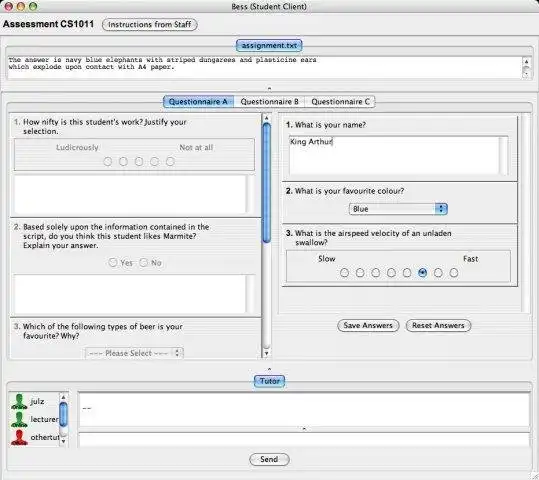Click the questionnaire A vertical scrollbar thumb
539x480 pixels.
[x=266, y=183]
